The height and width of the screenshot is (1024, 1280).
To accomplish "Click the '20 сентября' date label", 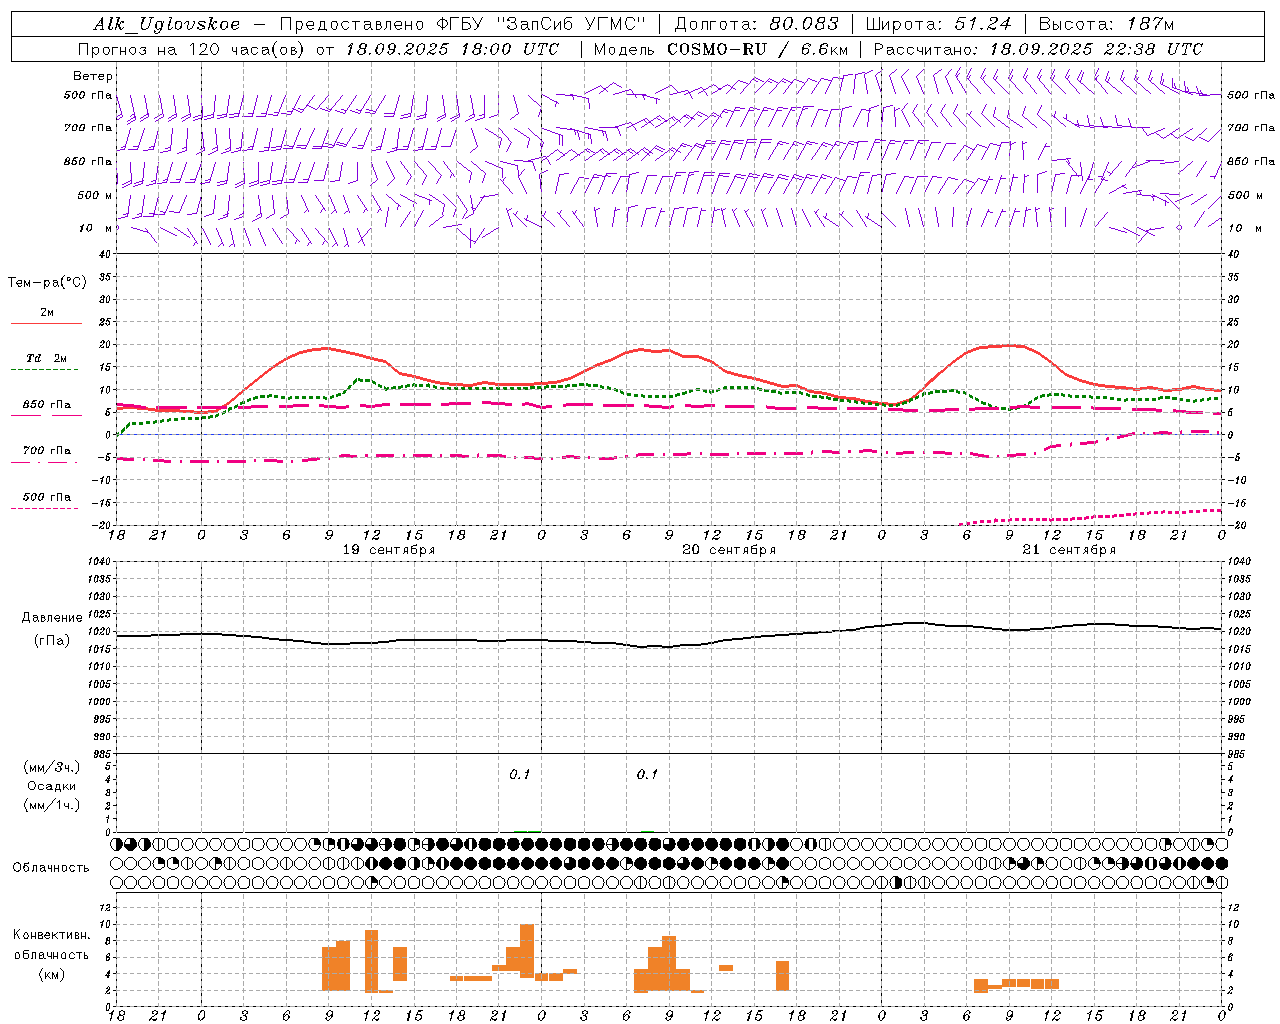I will pos(729,550).
